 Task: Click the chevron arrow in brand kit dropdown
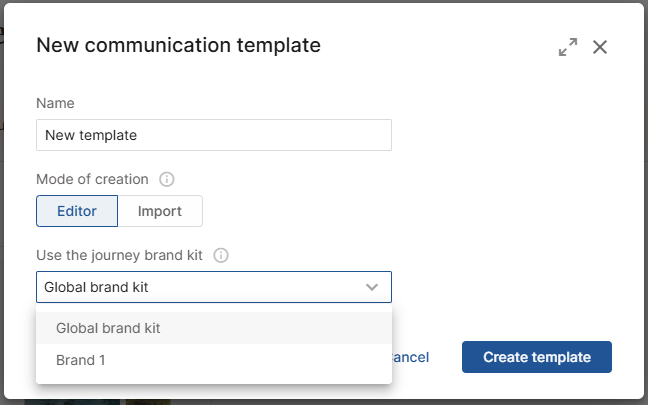(372, 287)
